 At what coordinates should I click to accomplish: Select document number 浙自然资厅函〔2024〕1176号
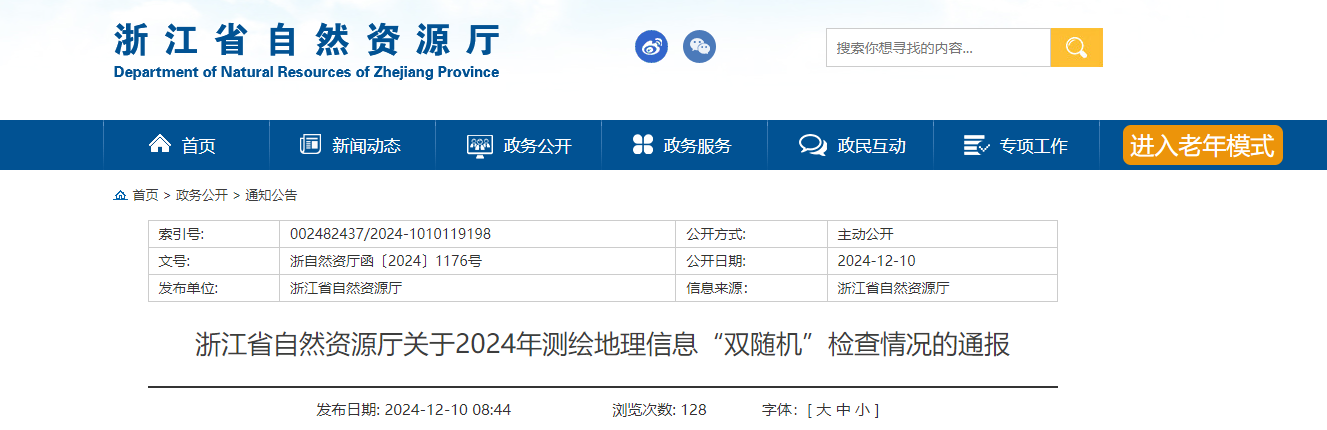[386, 261]
